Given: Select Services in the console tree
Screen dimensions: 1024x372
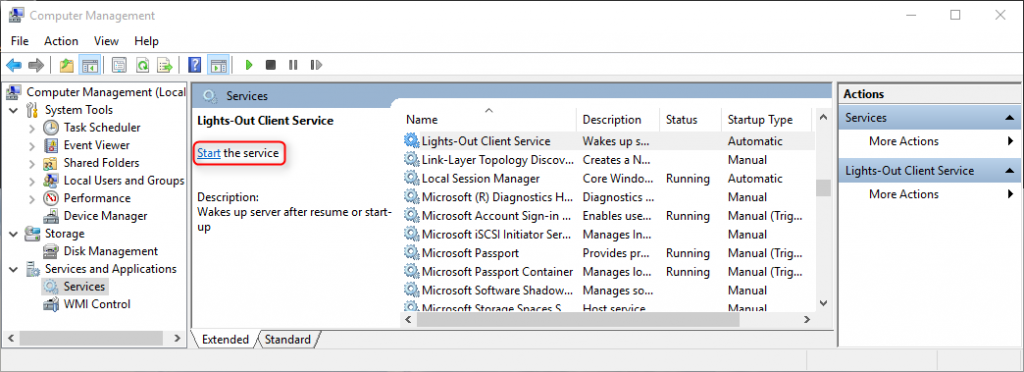Looking at the screenshot, I should coord(84,286).
